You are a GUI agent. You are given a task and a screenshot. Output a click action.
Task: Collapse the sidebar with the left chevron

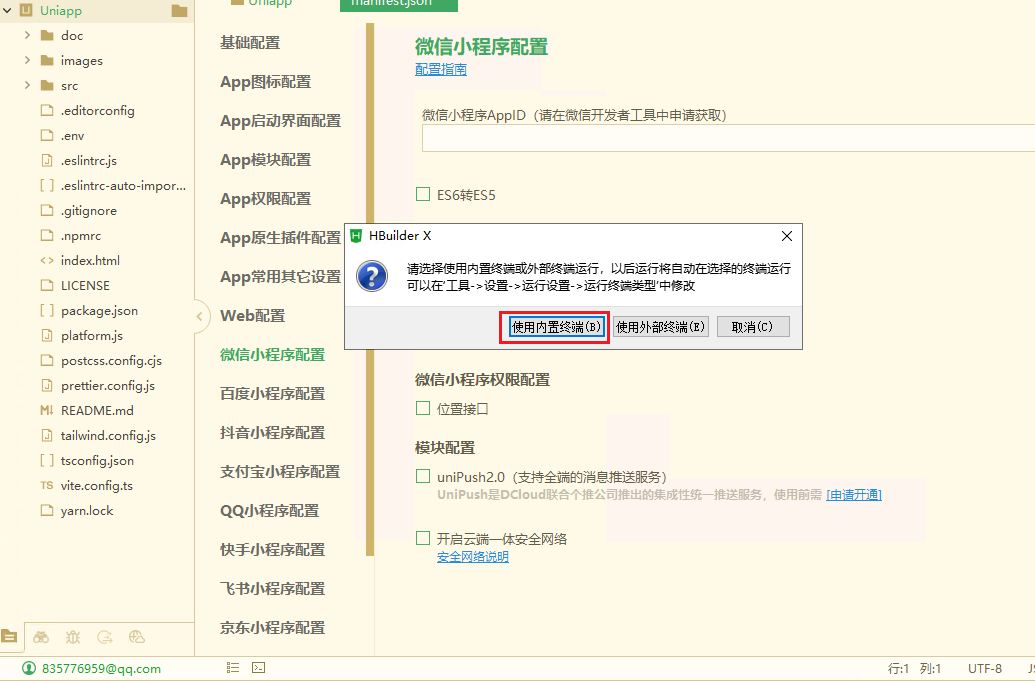coord(199,316)
